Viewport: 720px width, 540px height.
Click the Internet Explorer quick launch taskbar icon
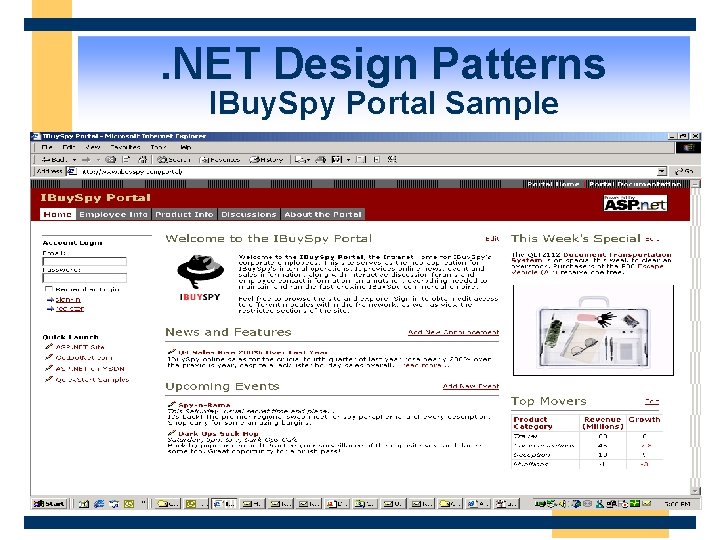click(x=99, y=504)
